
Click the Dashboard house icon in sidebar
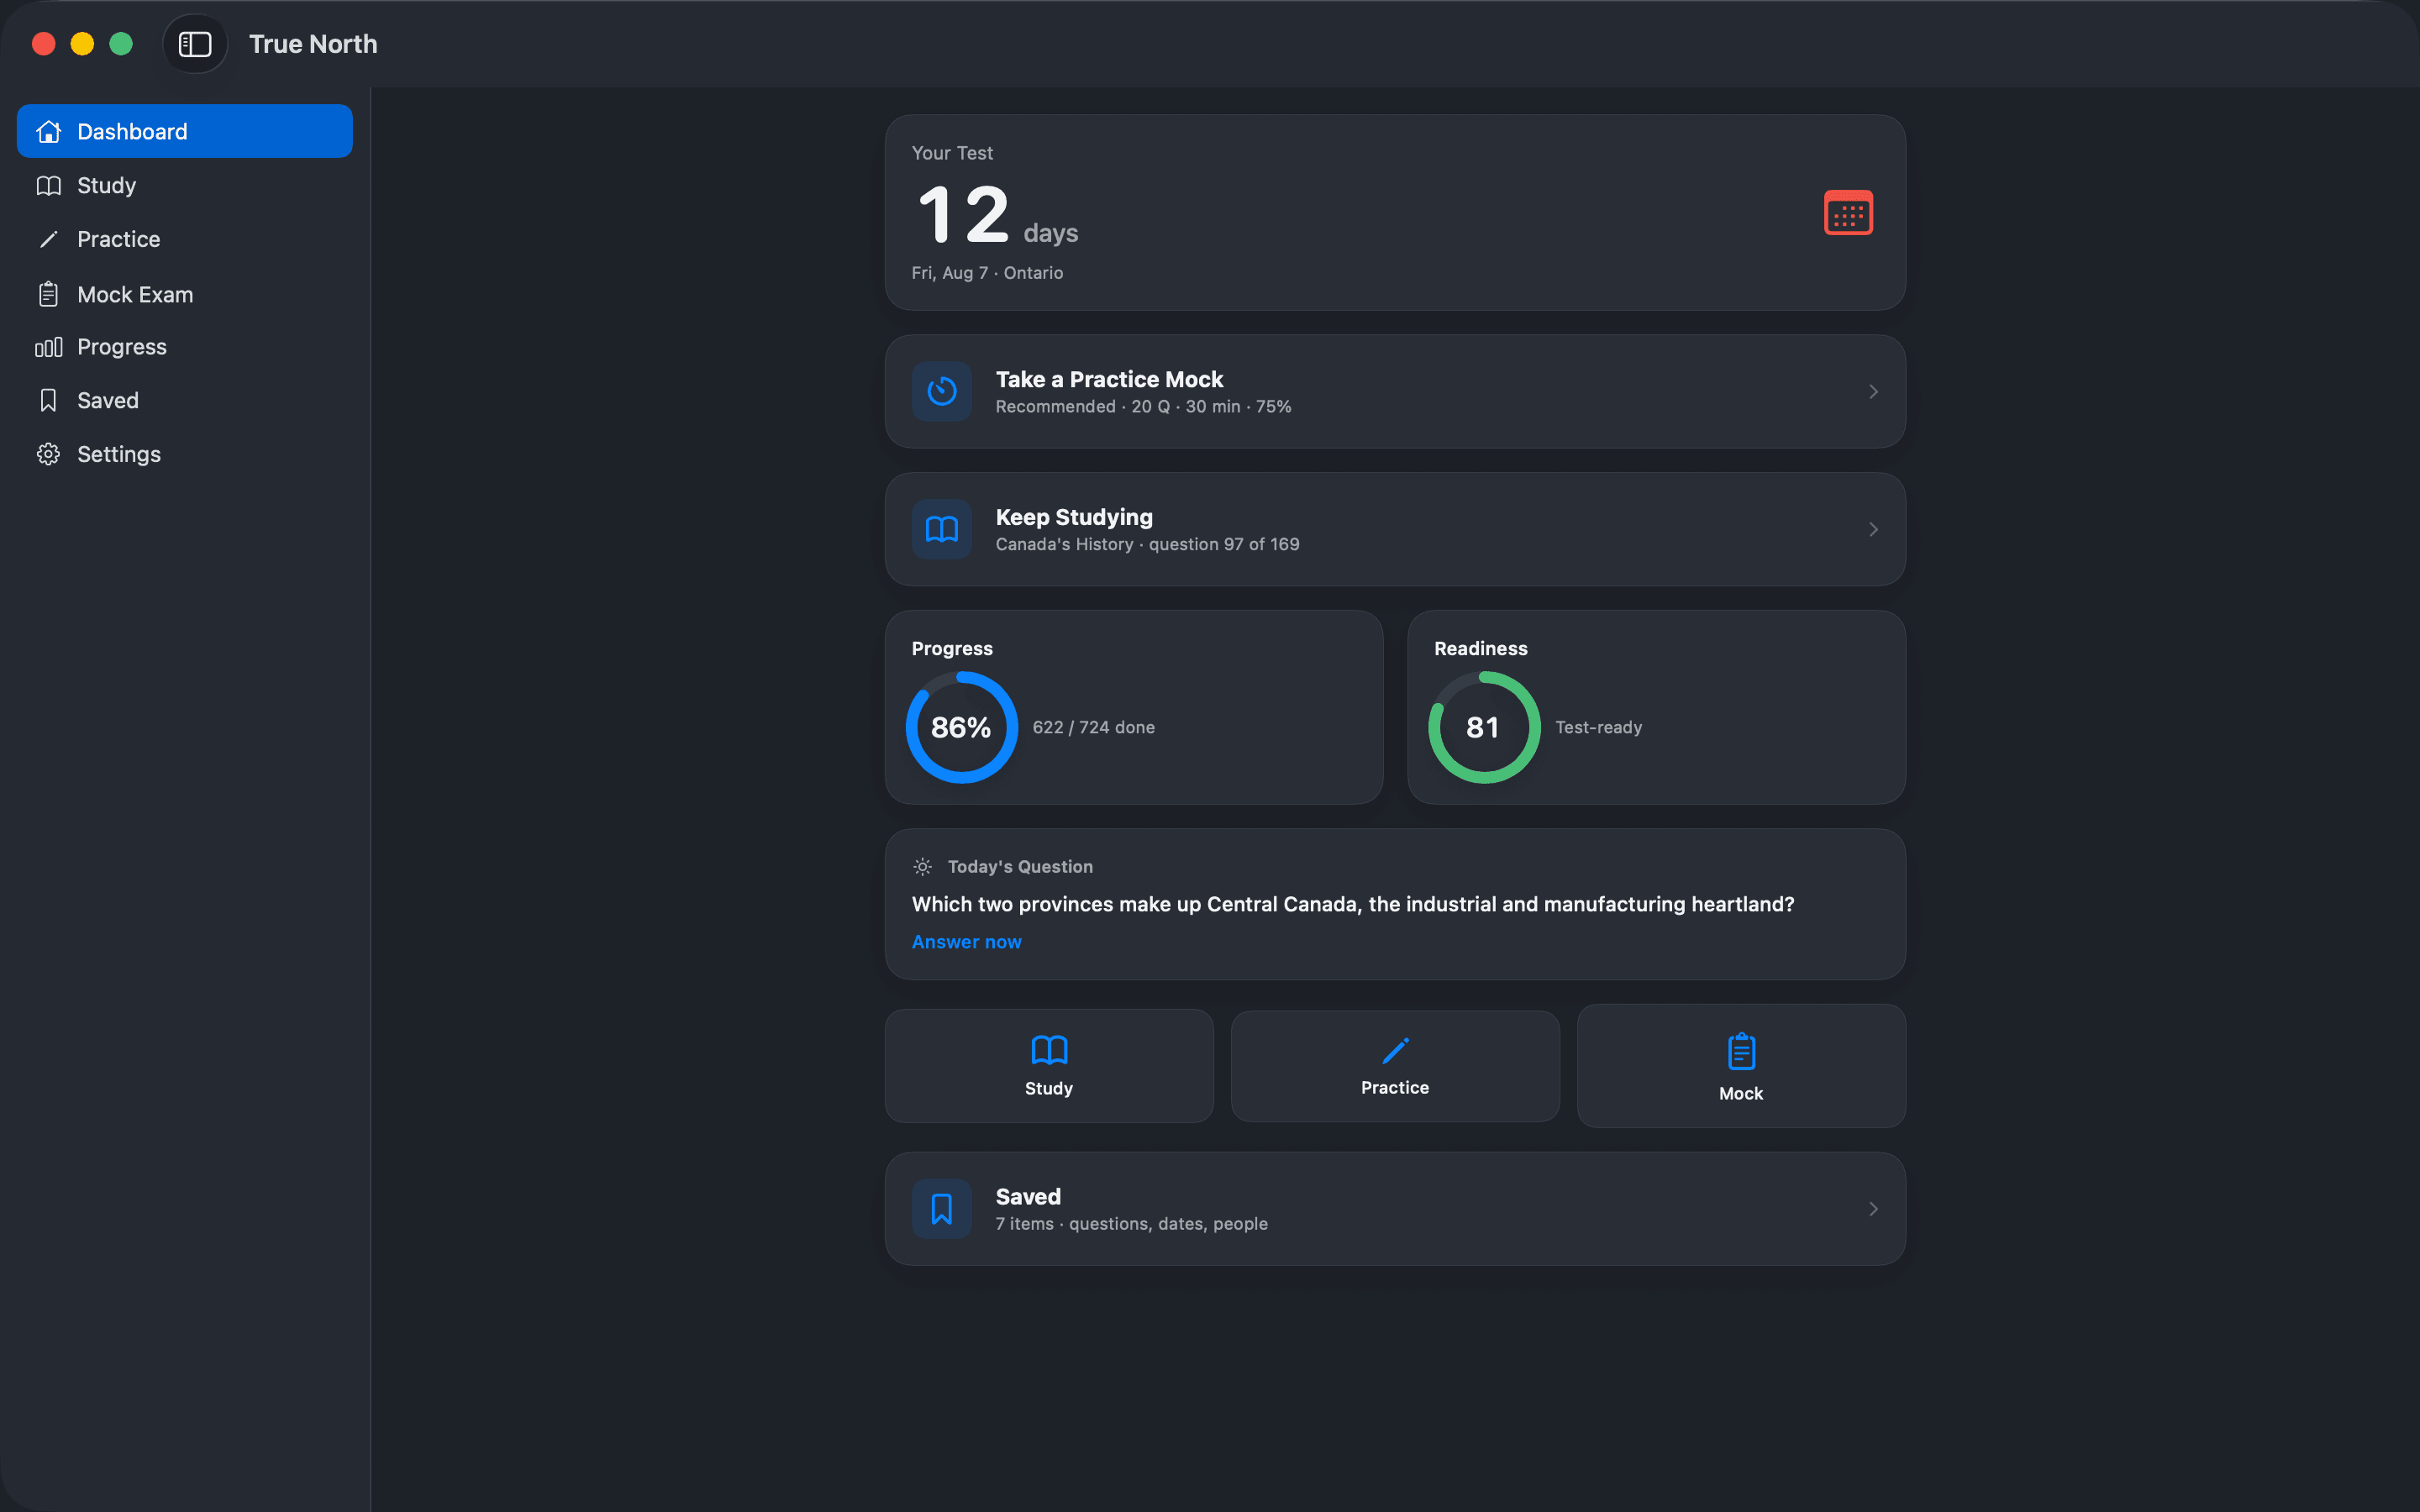[x=48, y=131]
